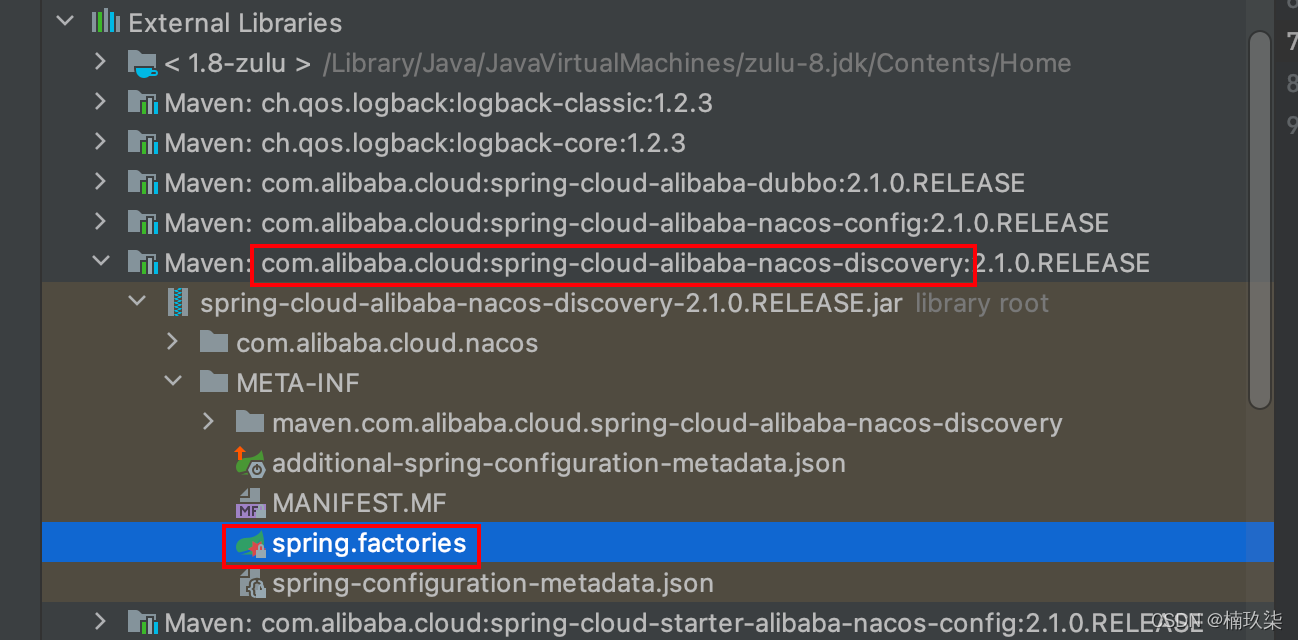Click the MANIFEST.MF file icon
This screenshot has width=1298, height=640.
tap(249, 502)
